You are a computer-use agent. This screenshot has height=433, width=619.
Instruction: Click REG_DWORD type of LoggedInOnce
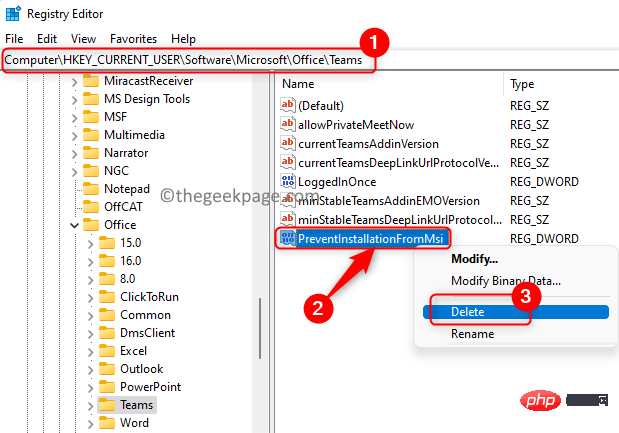544,182
